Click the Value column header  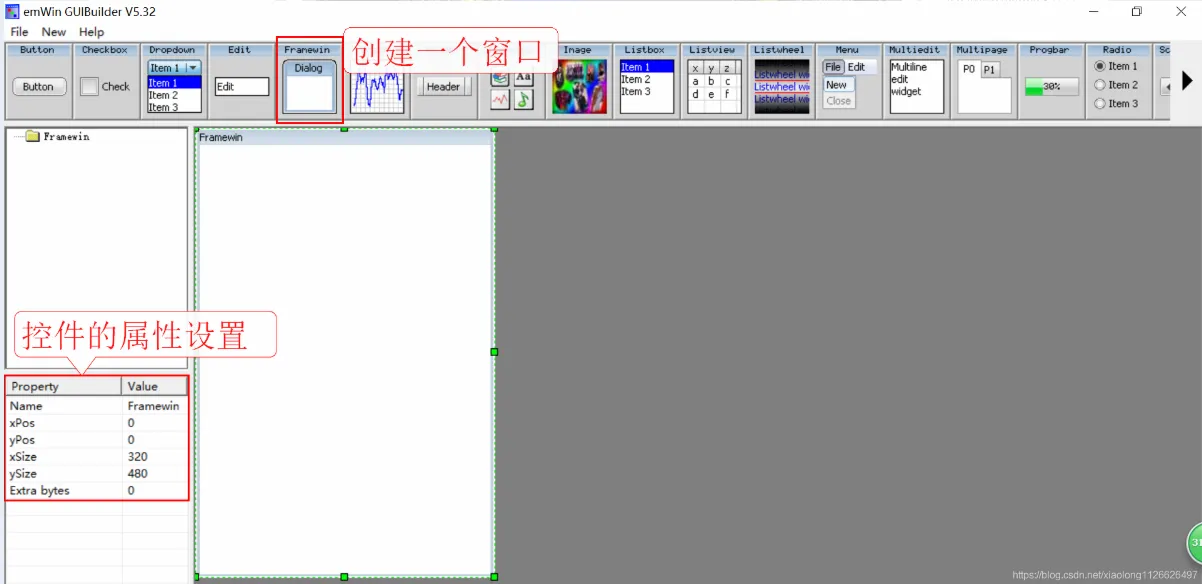tap(155, 386)
